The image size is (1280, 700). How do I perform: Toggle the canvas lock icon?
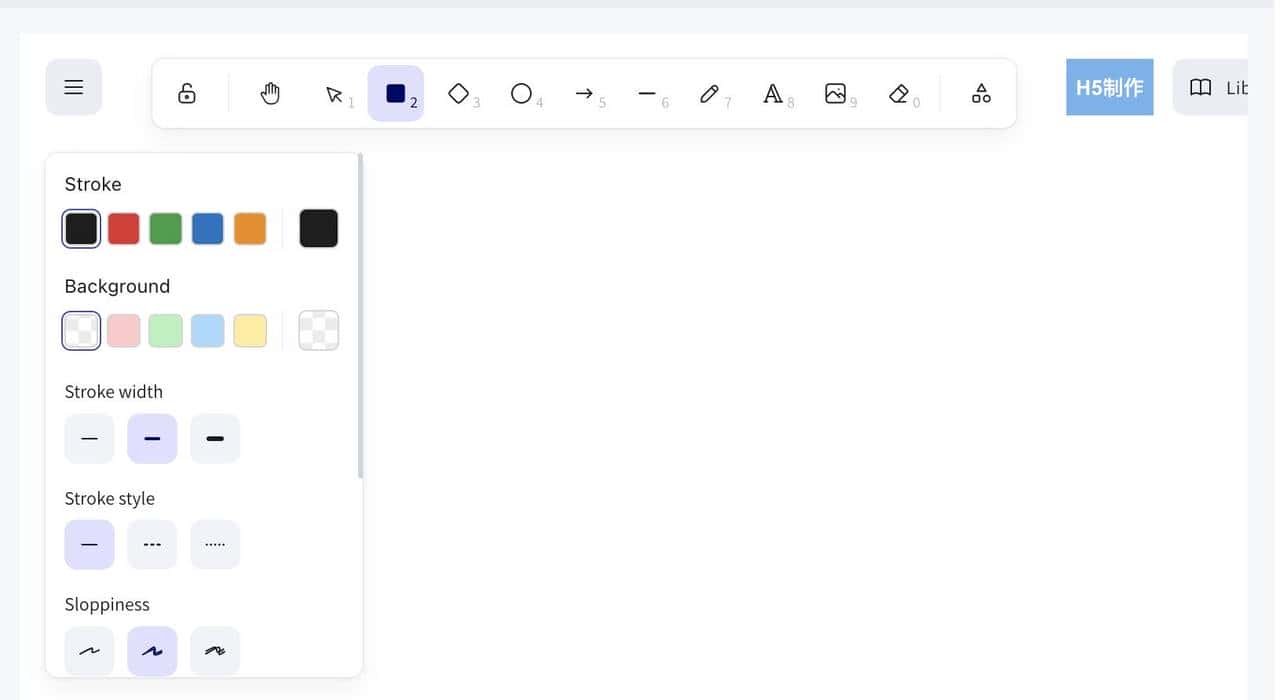point(186,91)
